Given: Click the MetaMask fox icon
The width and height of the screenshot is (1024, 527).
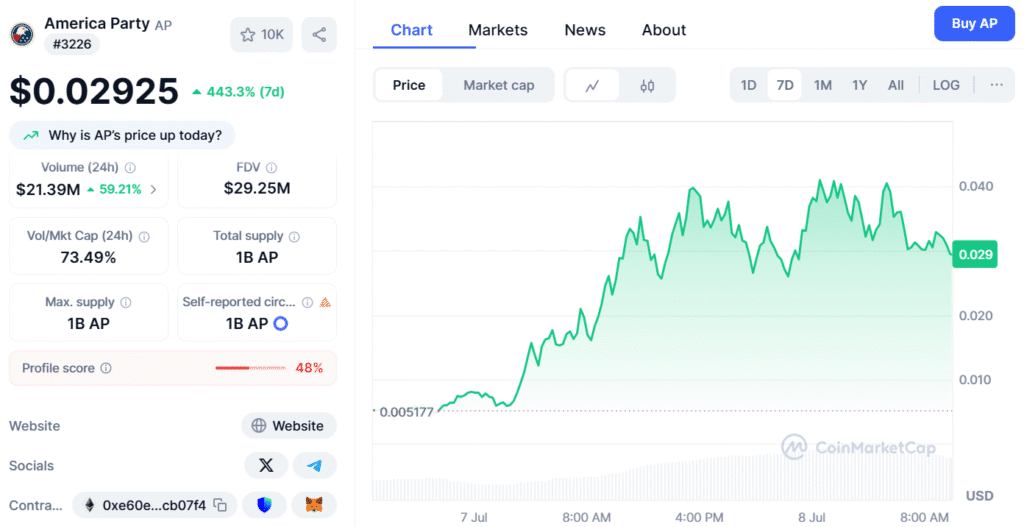Looking at the screenshot, I should click(315, 505).
